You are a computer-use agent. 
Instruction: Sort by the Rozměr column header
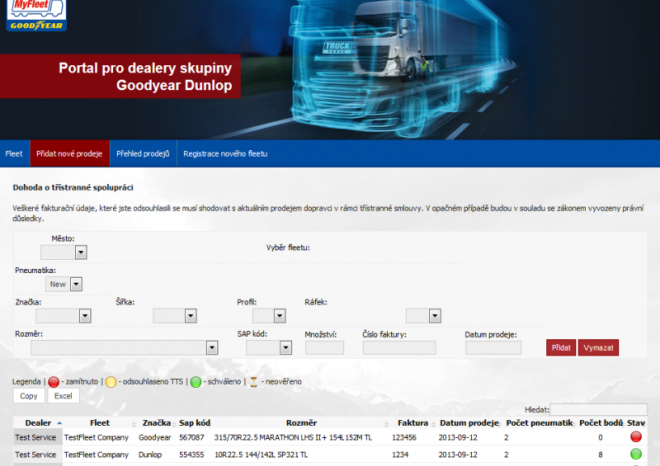coord(301,423)
